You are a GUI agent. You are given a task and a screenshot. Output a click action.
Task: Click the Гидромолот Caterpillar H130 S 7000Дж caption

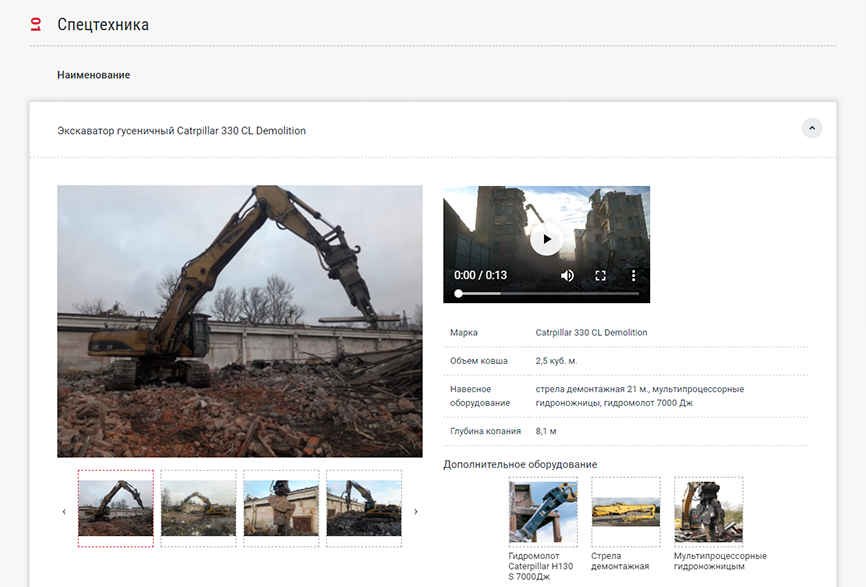pos(541,566)
